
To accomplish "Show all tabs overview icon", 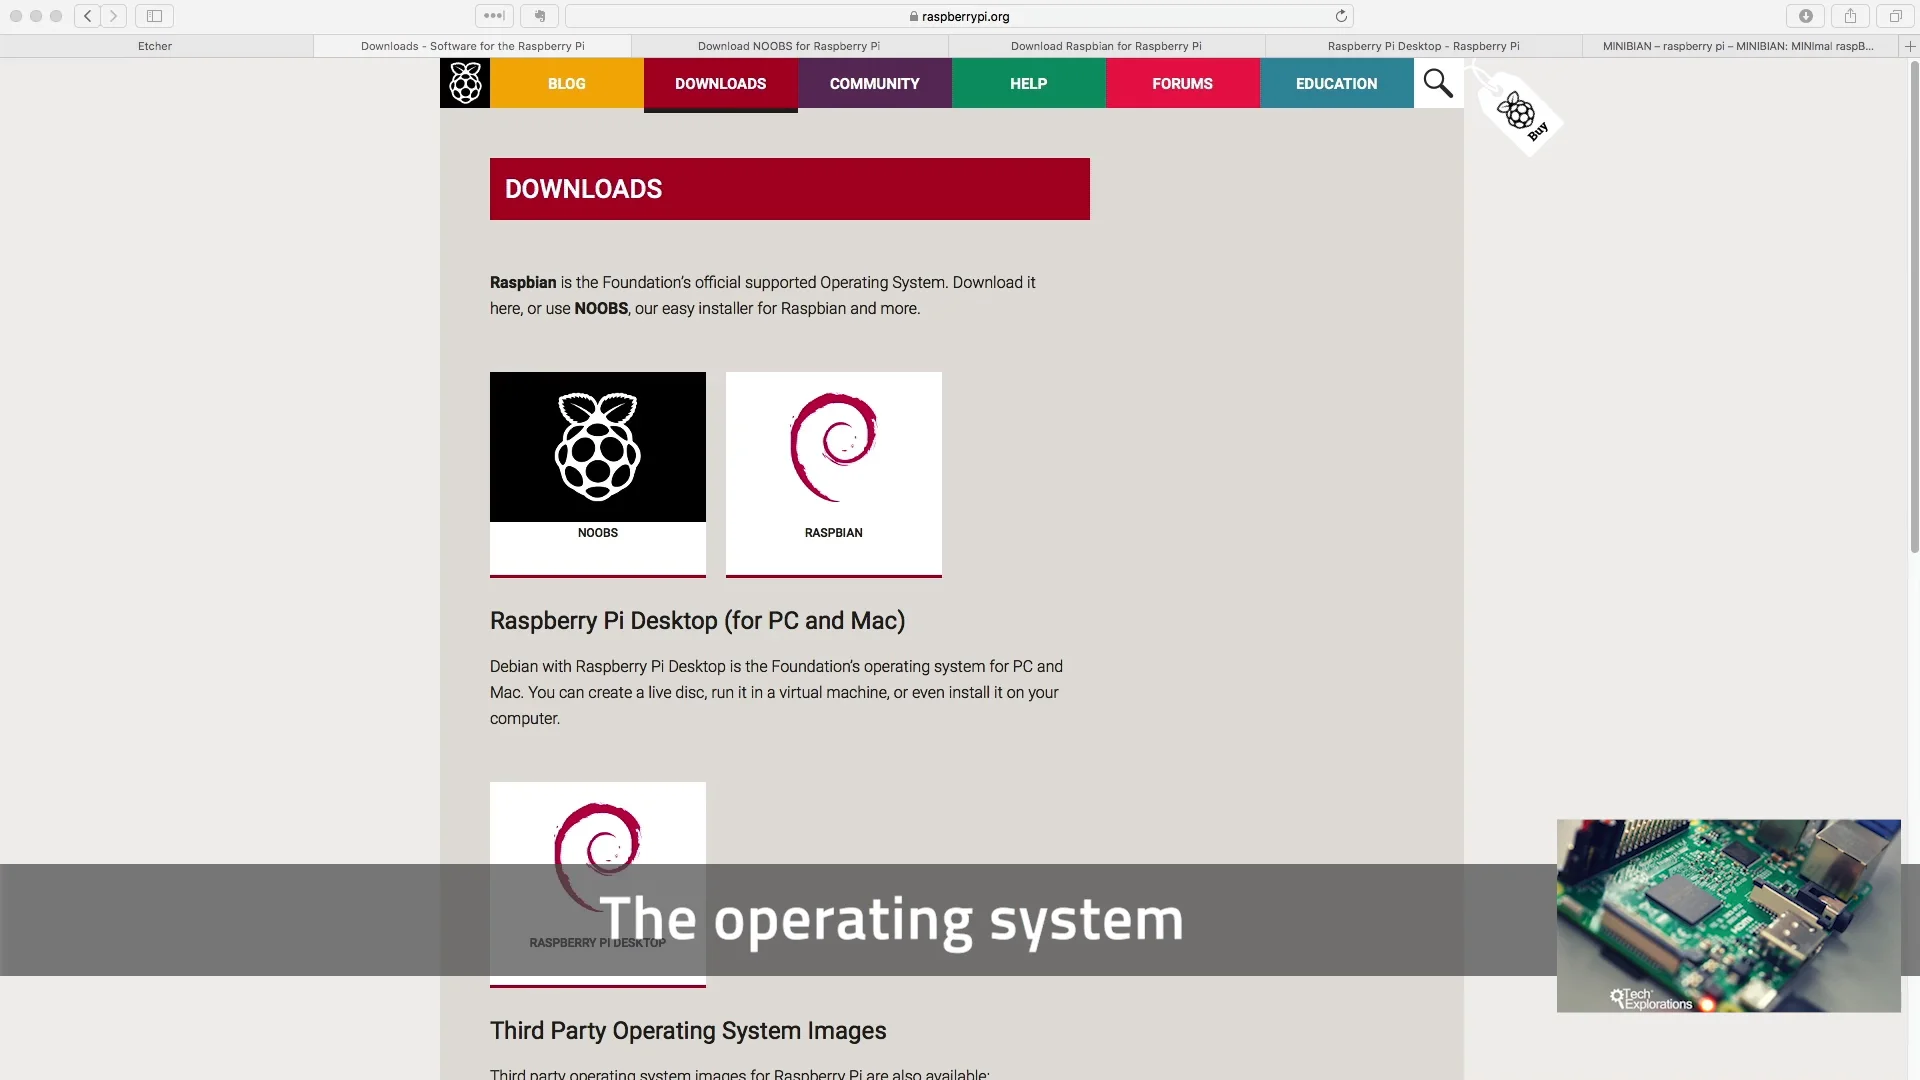I will point(1895,16).
